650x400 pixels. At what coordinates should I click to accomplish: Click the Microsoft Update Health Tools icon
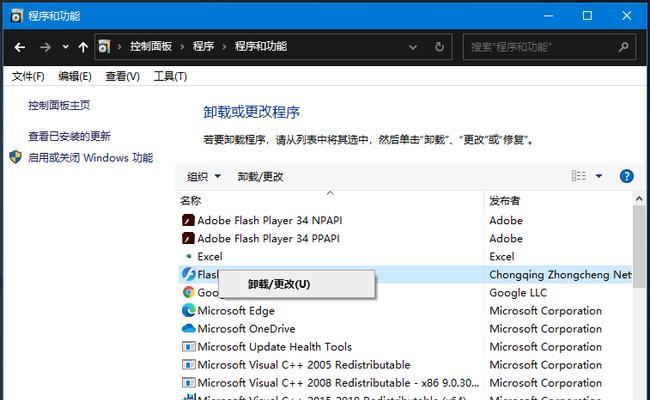[x=189, y=347]
